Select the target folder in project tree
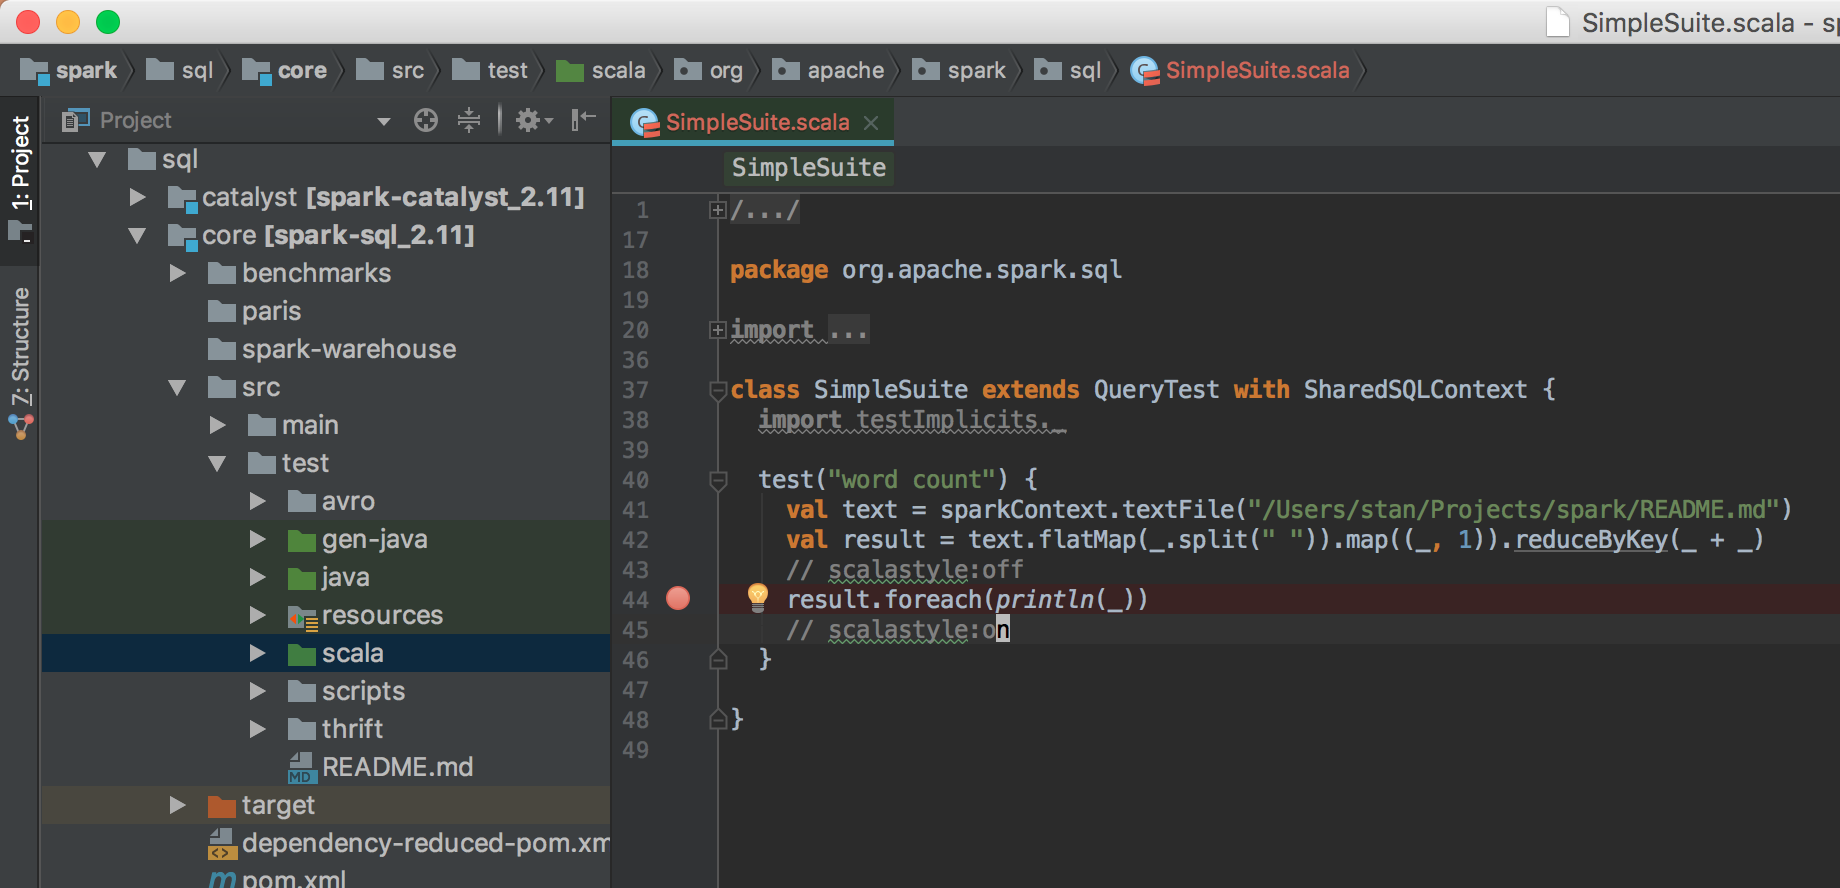The width and height of the screenshot is (1840, 888). pyautogui.click(x=277, y=805)
